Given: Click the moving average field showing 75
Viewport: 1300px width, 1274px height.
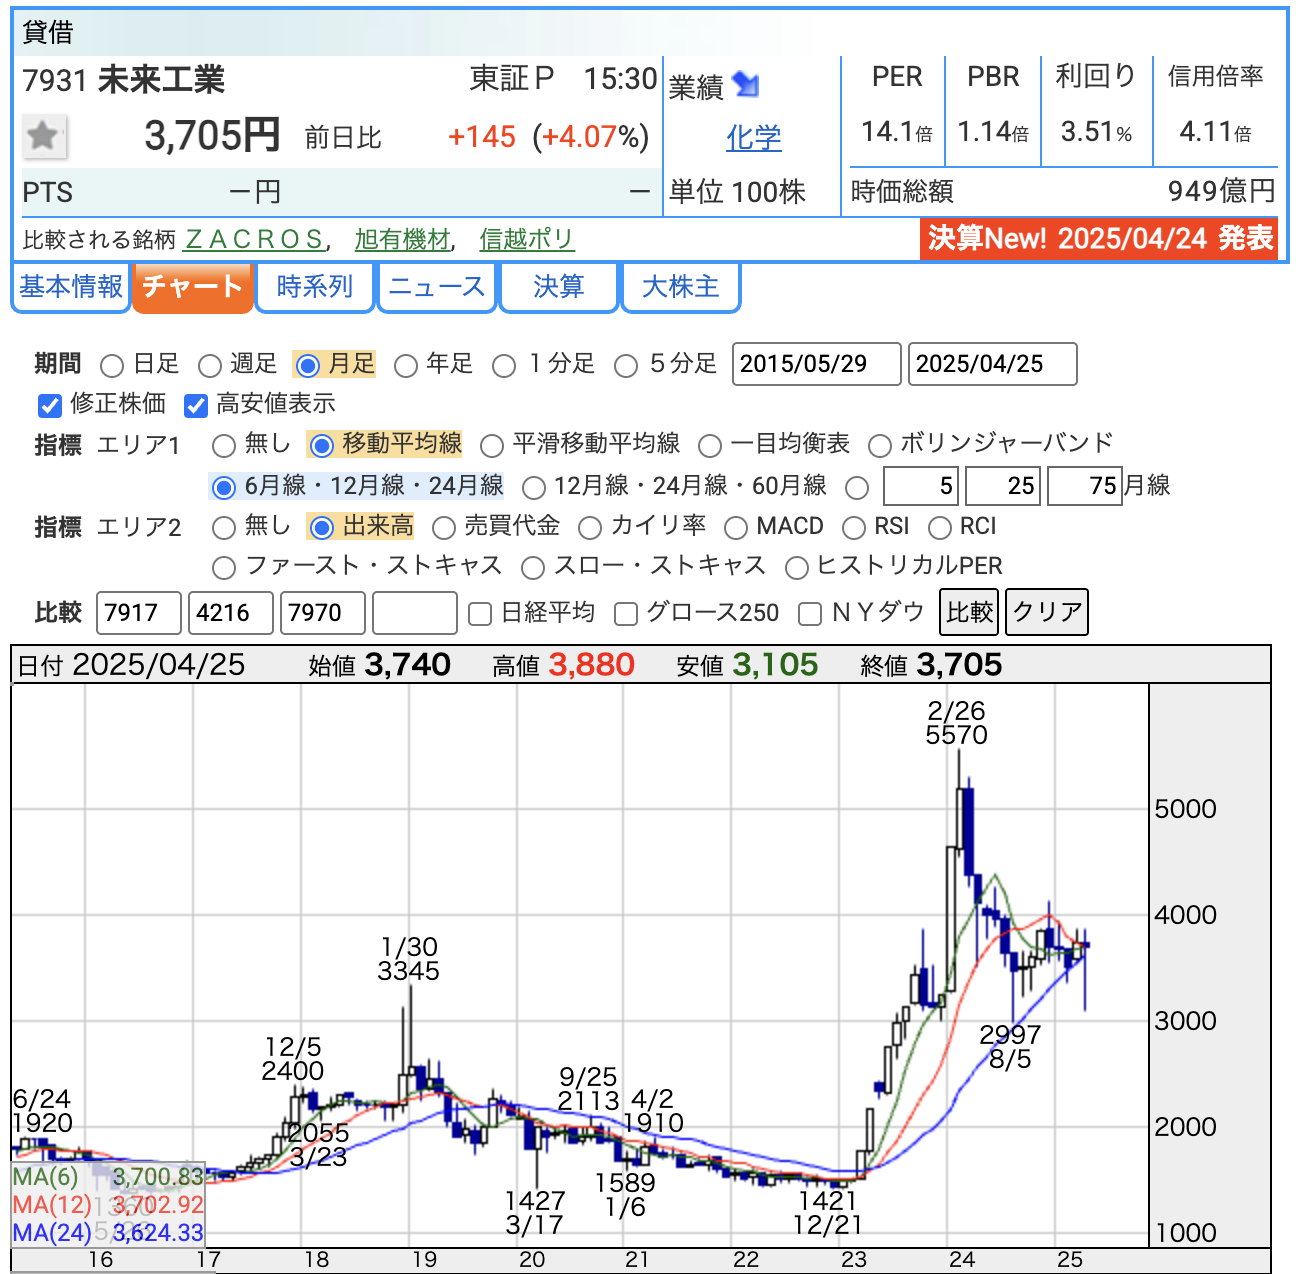Looking at the screenshot, I should click(1086, 487).
